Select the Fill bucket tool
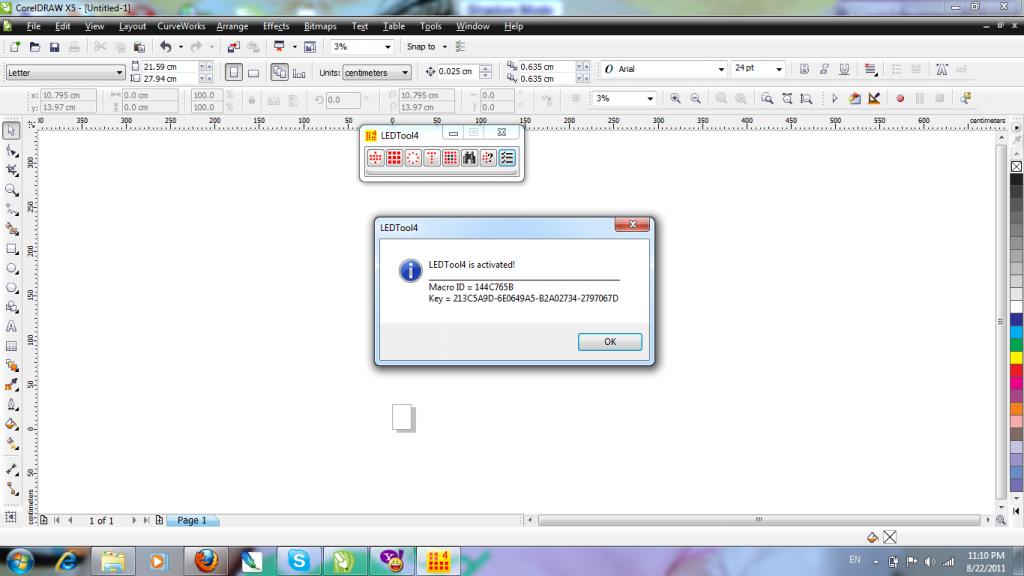This screenshot has width=1024, height=576. tap(11, 424)
